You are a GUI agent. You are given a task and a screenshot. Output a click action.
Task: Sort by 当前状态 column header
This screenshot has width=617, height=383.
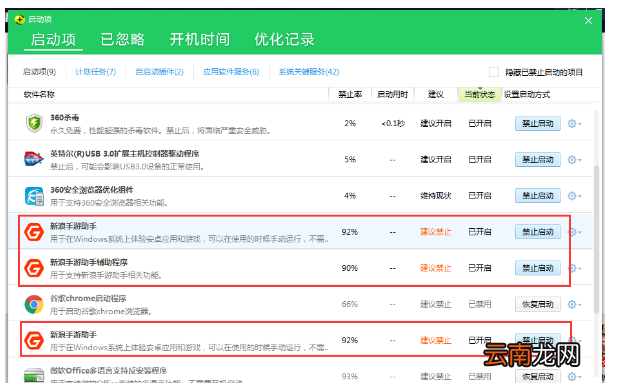[480, 94]
